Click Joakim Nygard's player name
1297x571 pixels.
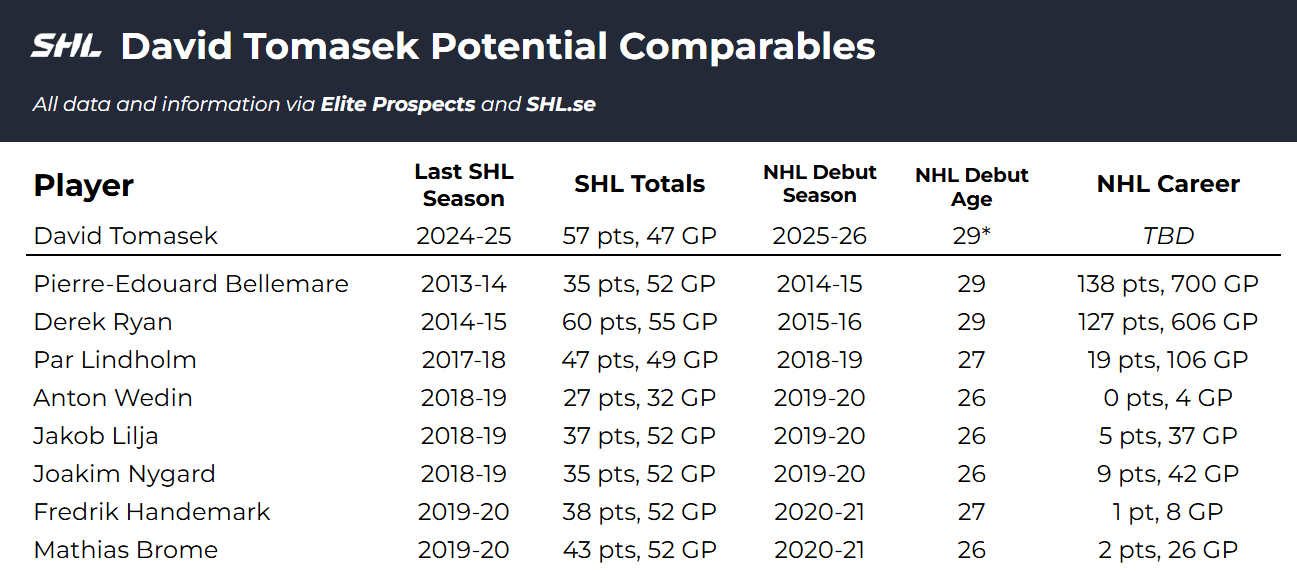point(125,474)
